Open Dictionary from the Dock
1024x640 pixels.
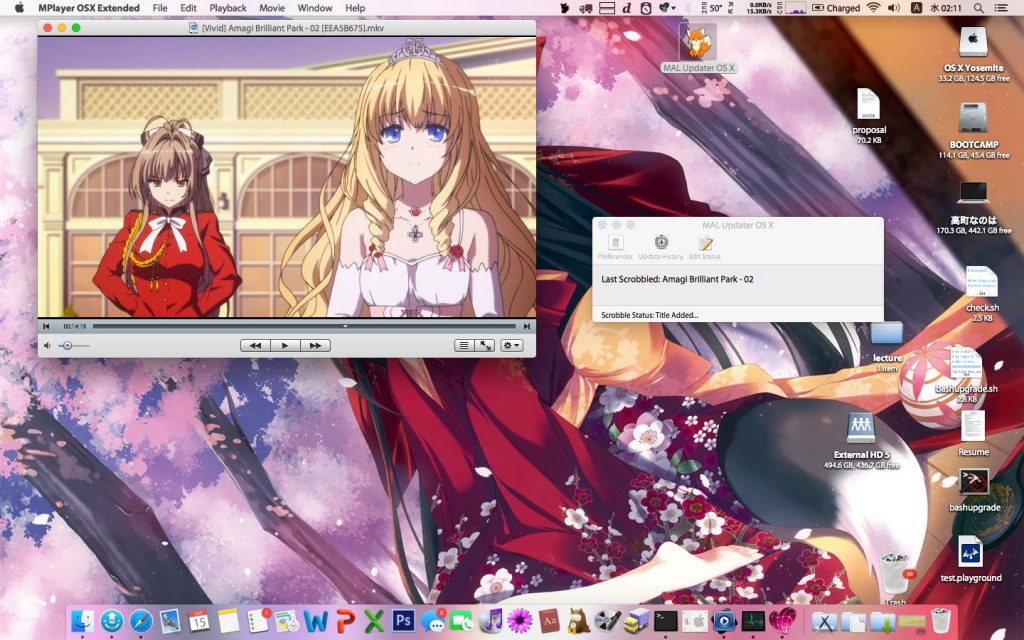(x=549, y=620)
